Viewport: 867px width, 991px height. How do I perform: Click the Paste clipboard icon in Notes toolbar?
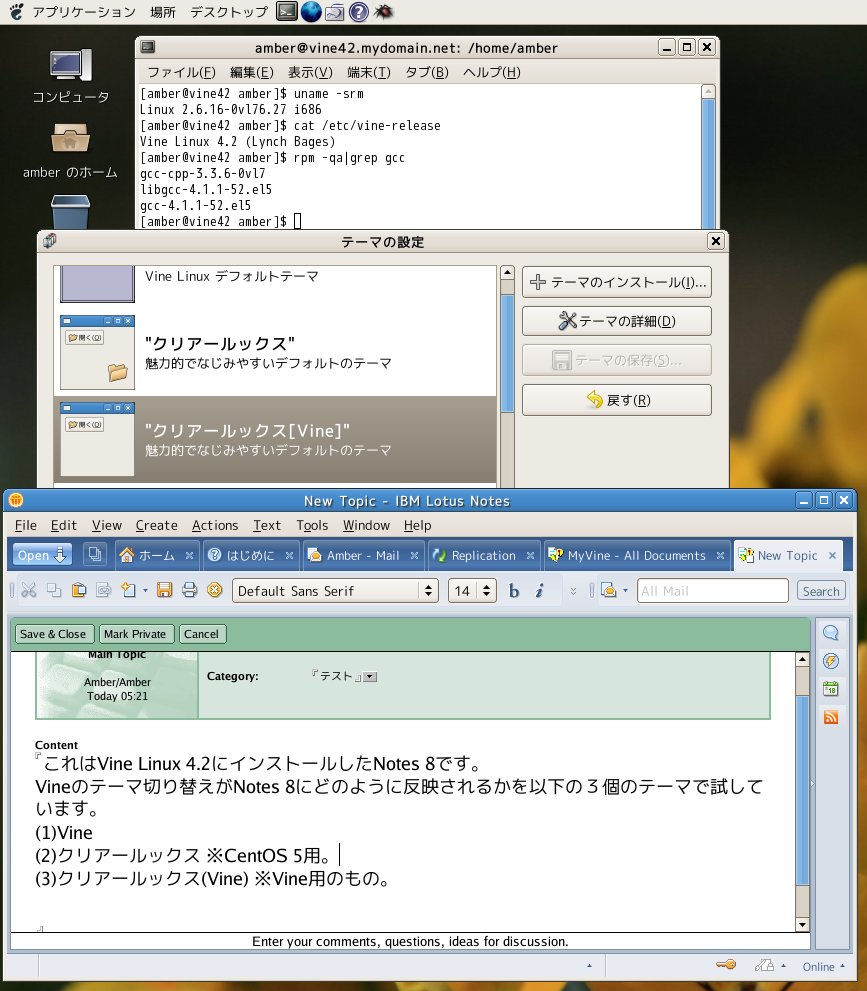(x=79, y=590)
